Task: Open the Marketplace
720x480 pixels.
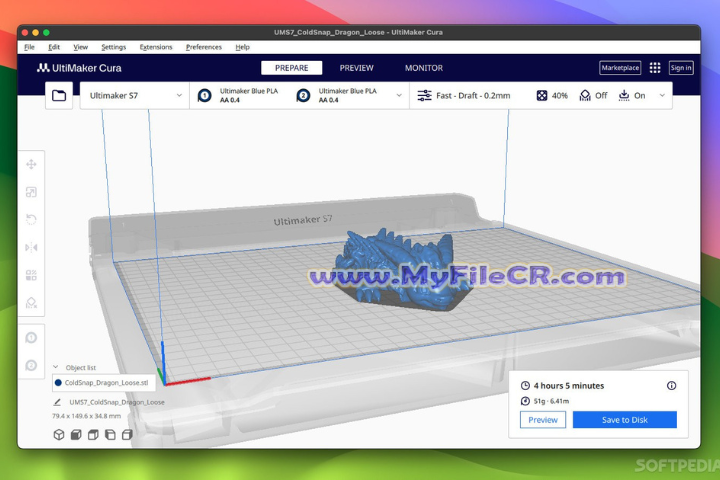Action: pyautogui.click(x=620, y=68)
